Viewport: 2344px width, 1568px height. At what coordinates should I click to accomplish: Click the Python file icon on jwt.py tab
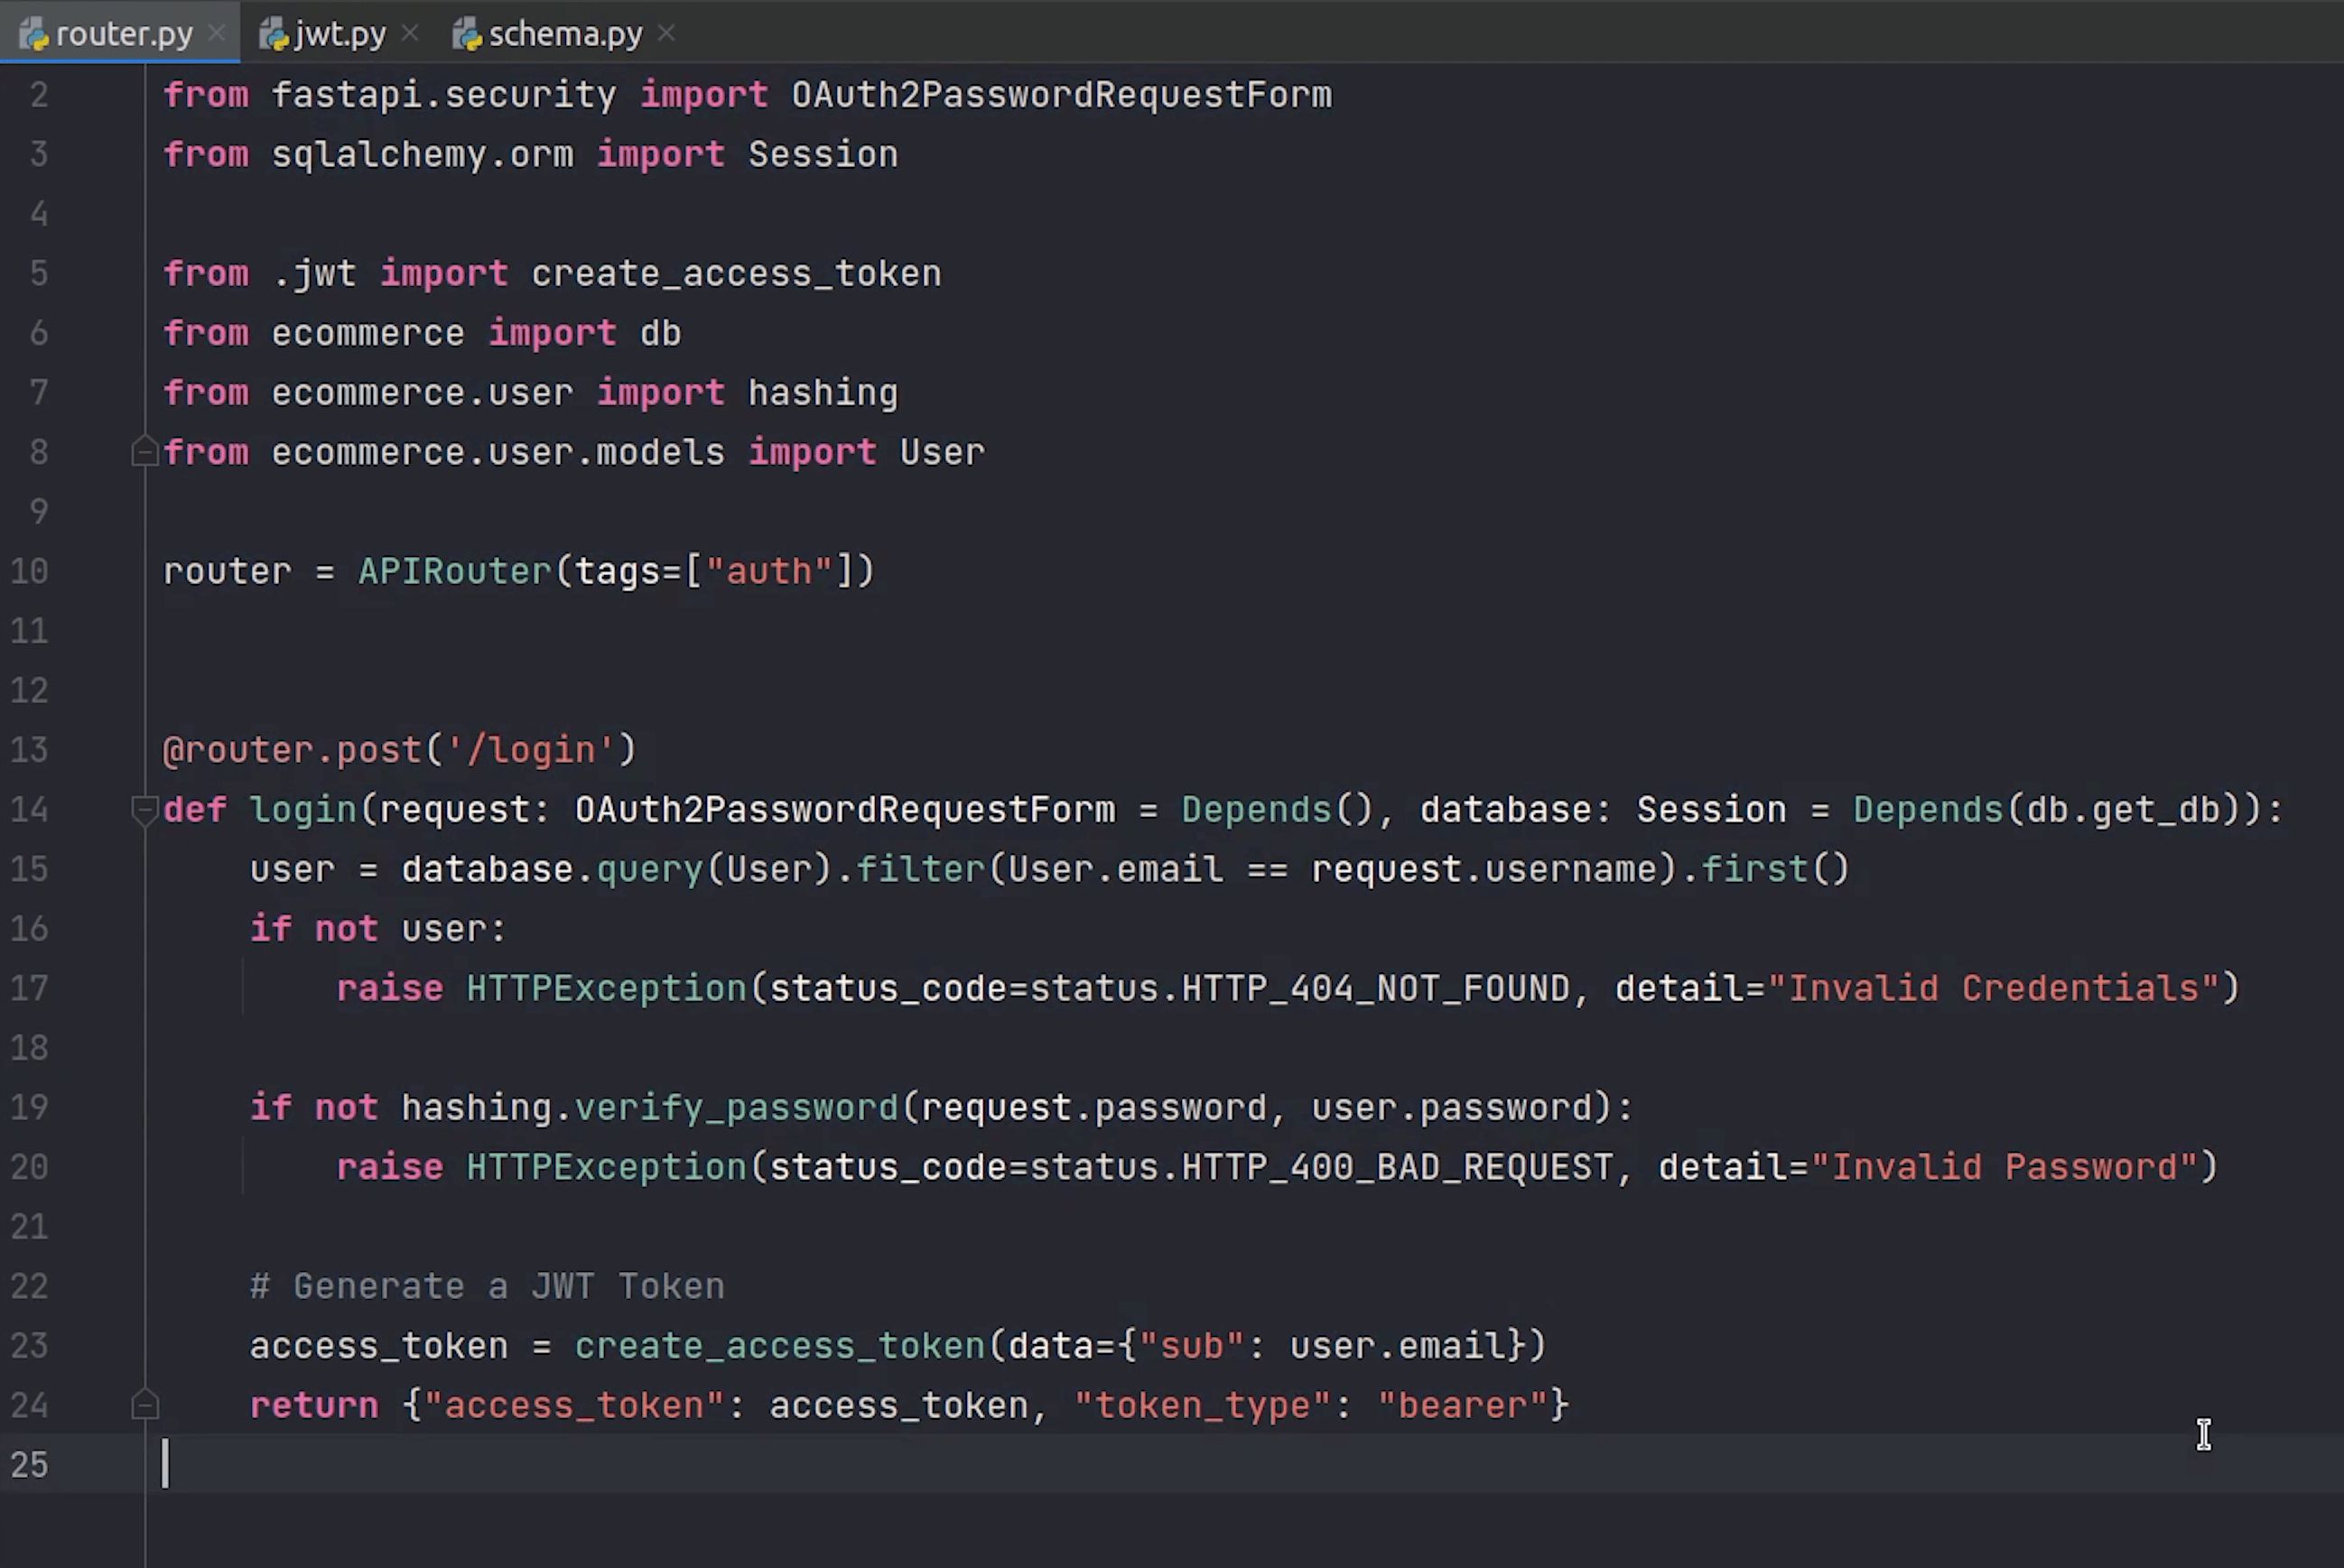pos(273,36)
